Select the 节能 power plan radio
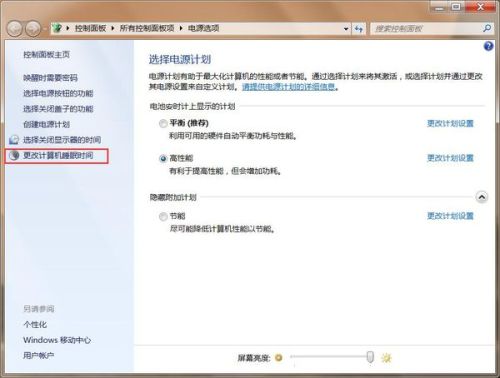 coord(163,217)
